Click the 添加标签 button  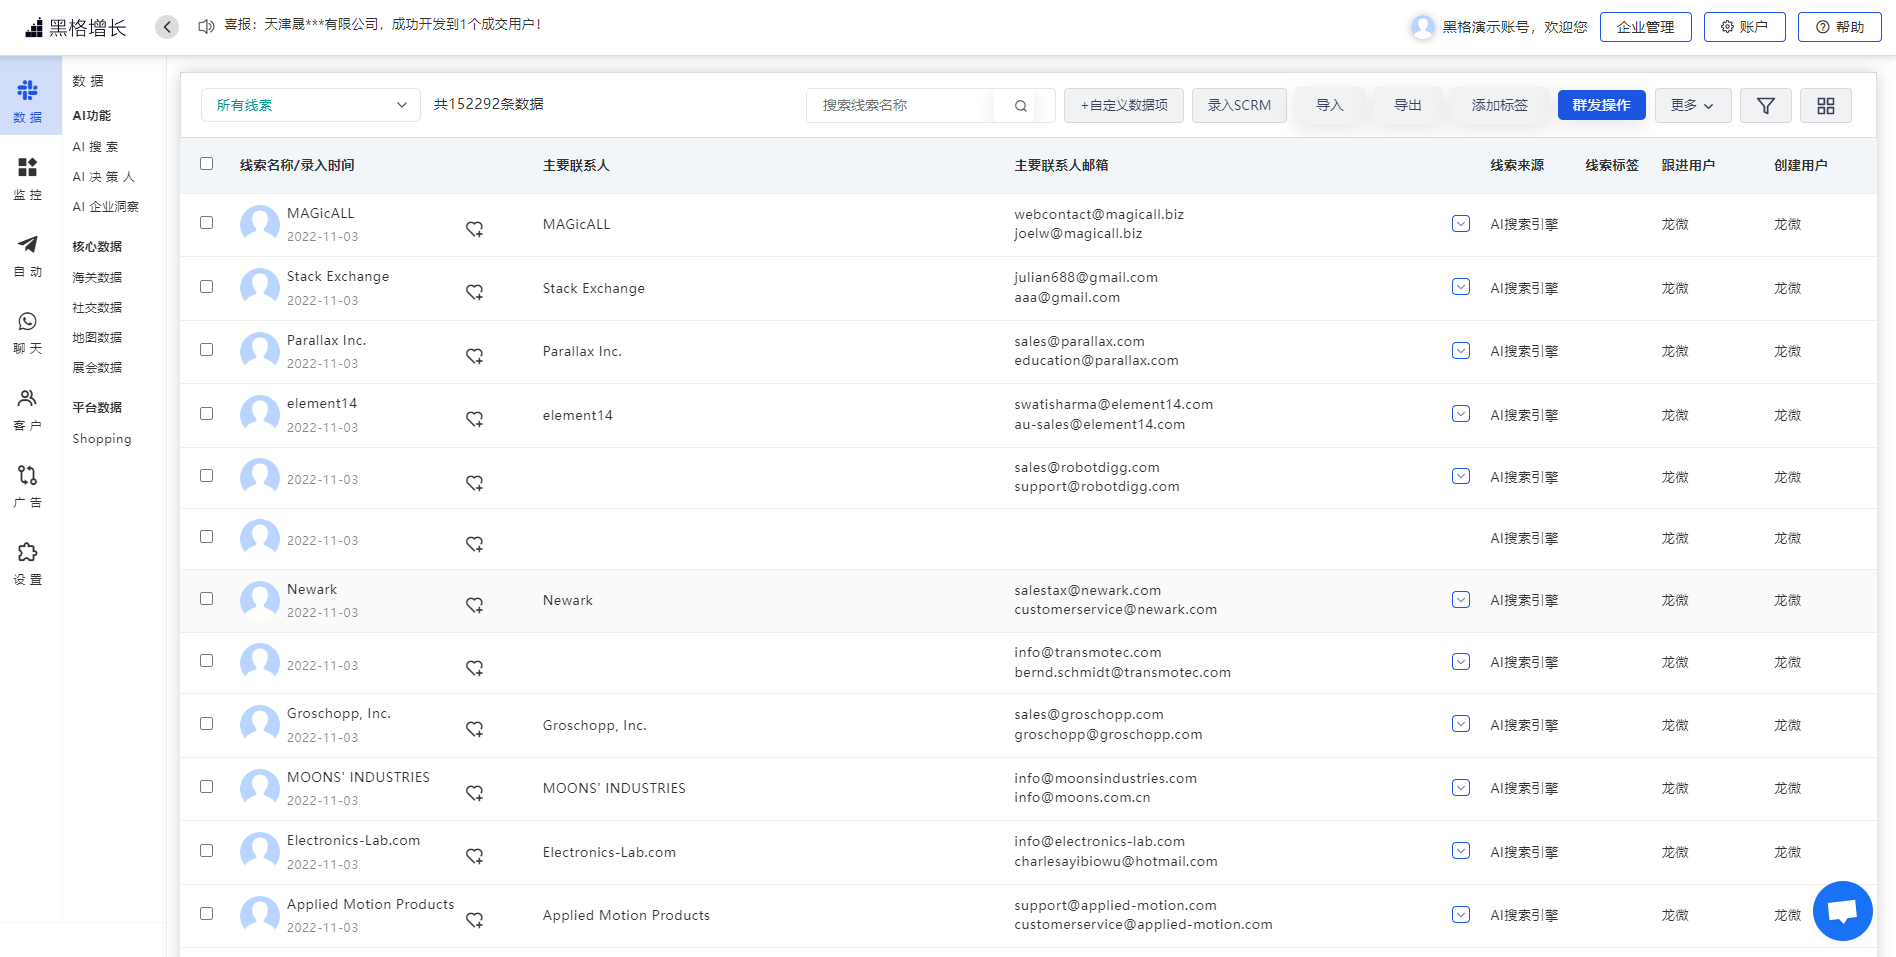tap(1500, 105)
